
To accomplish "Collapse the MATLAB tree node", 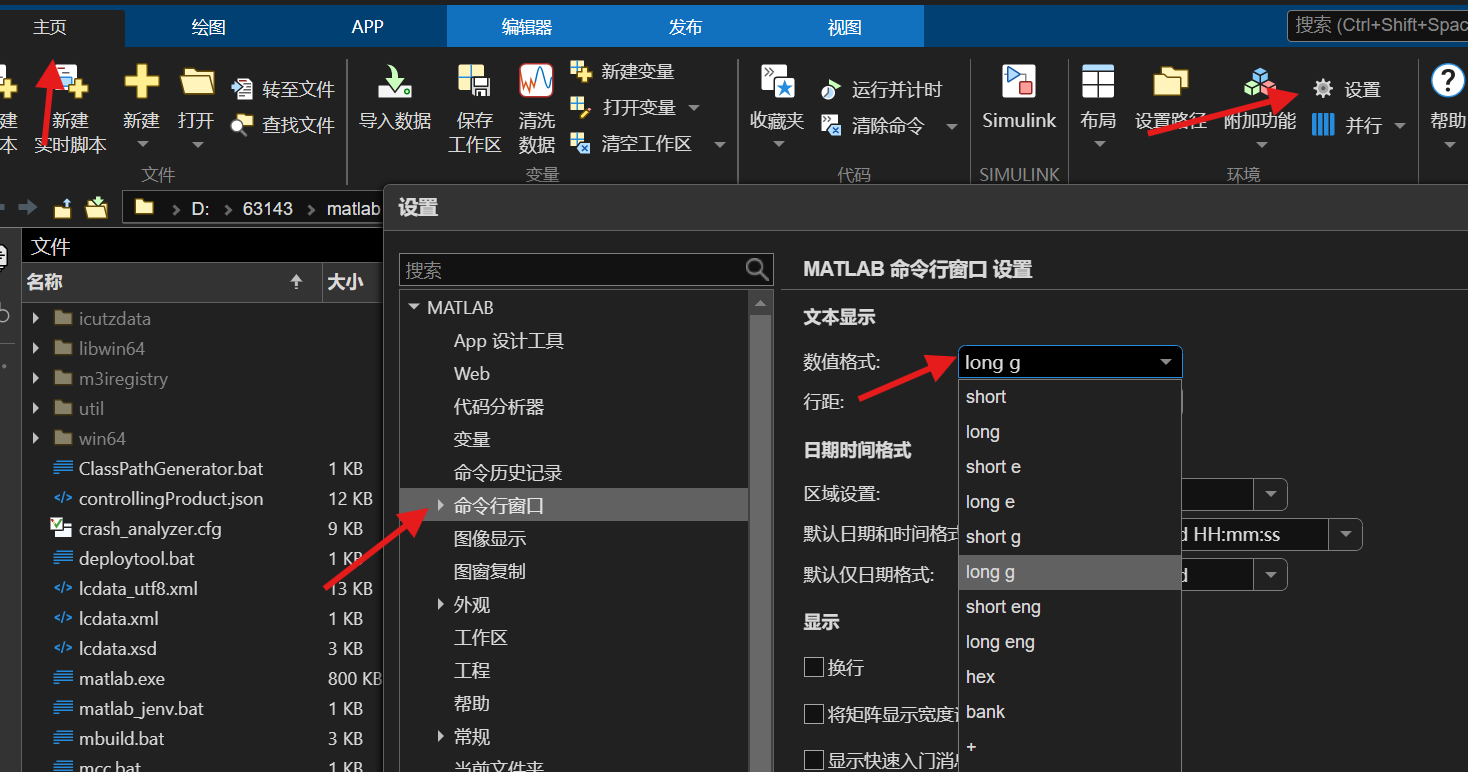I will [413, 308].
